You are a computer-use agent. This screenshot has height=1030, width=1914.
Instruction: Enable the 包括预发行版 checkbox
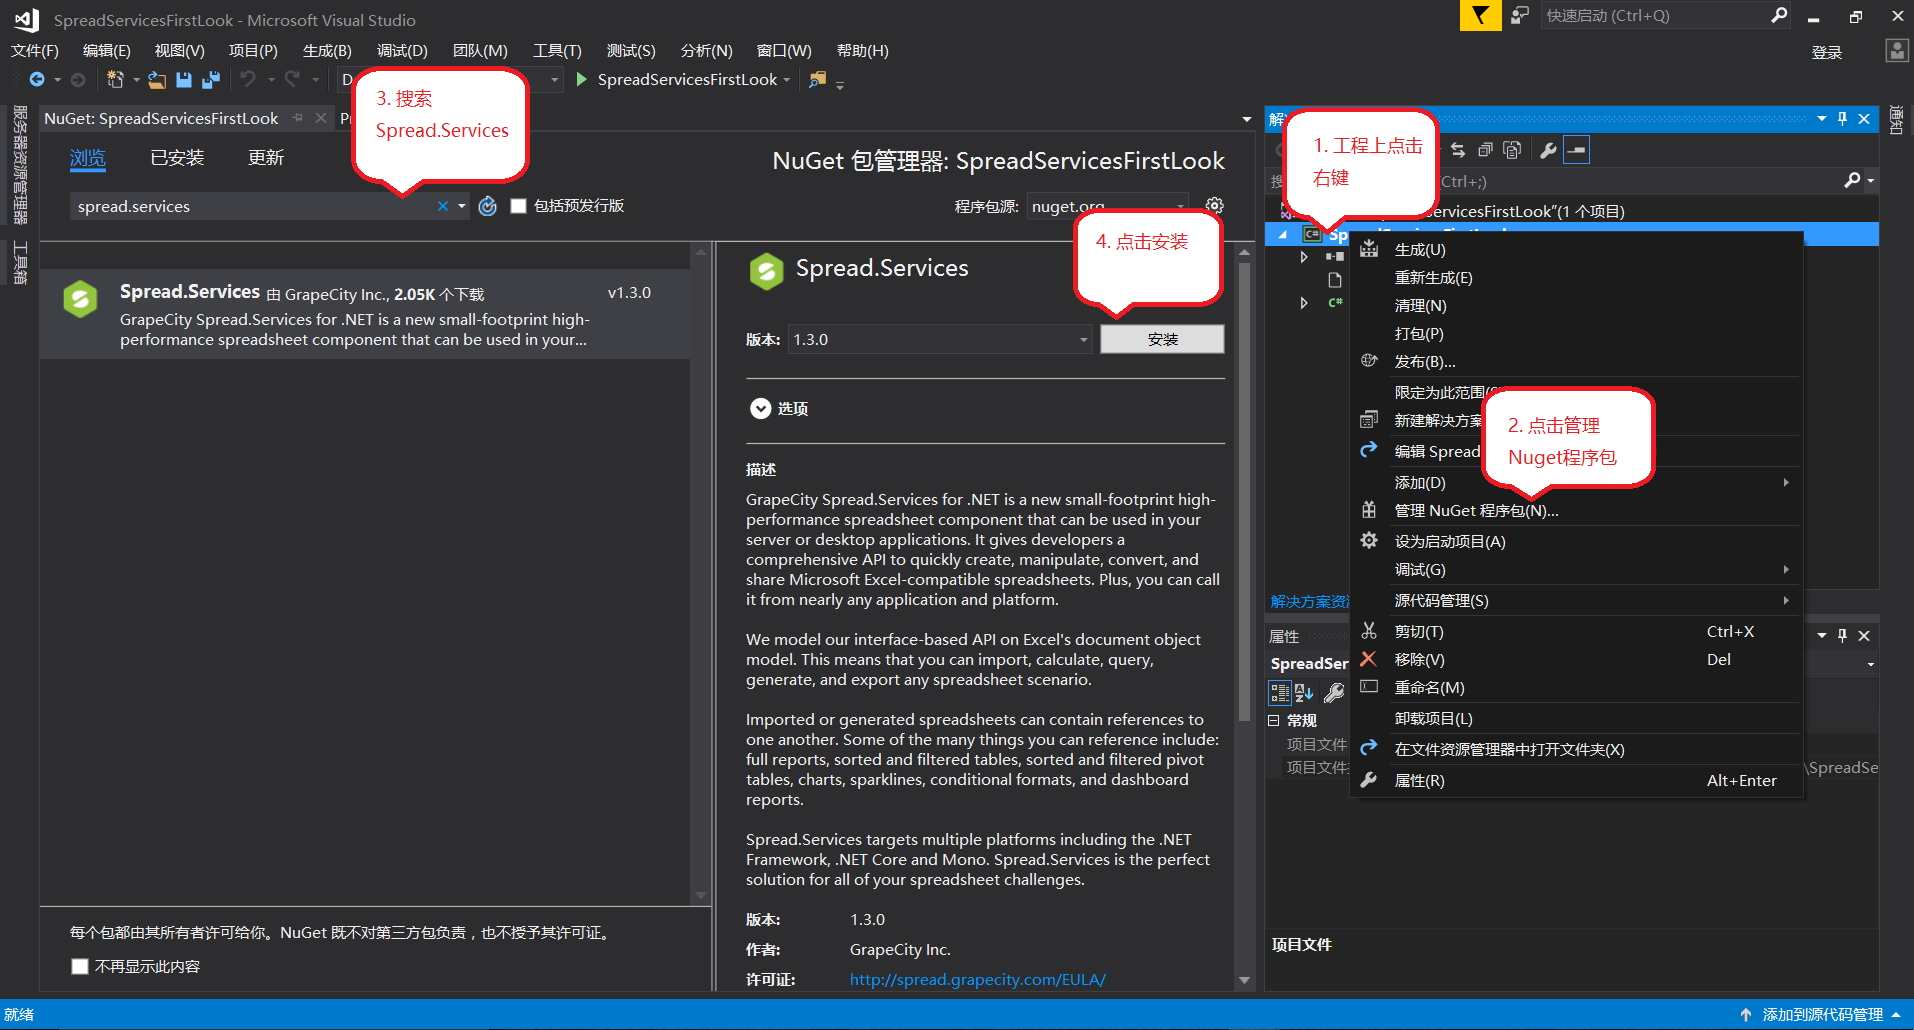pyautogui.click(x=519, y=206)
